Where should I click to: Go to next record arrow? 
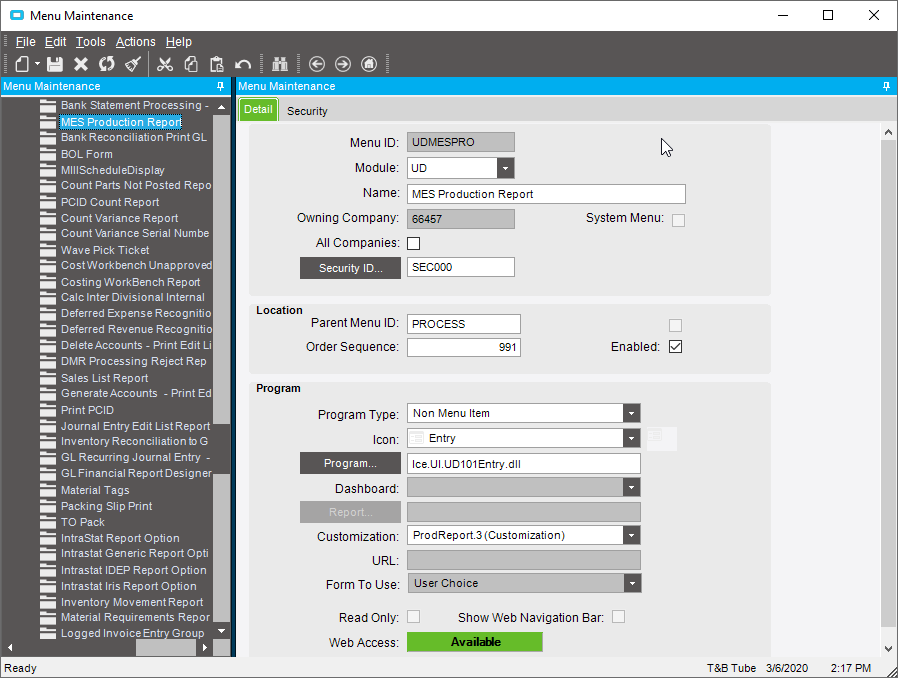pos(342,64)
